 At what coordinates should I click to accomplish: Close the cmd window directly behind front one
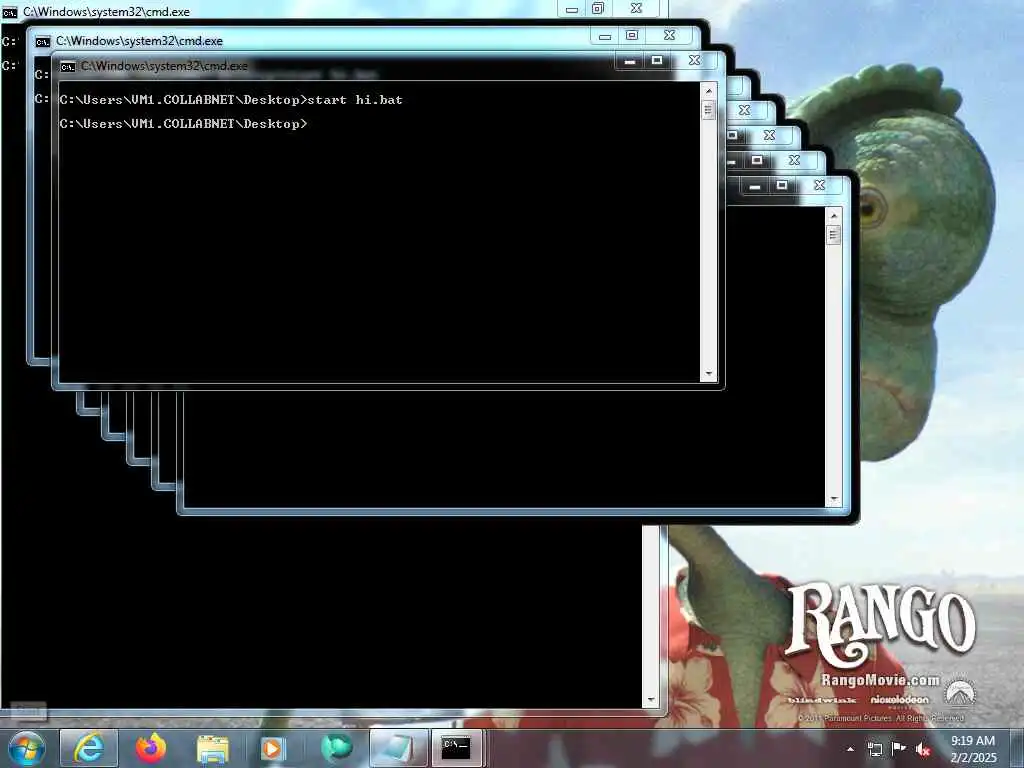669,35
